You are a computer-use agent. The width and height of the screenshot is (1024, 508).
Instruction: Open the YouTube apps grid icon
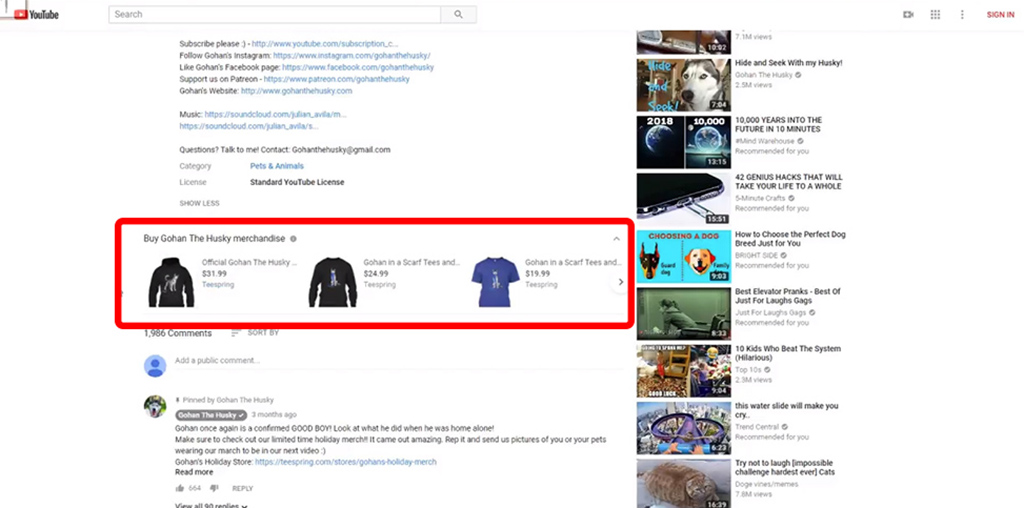pos(935,14)
